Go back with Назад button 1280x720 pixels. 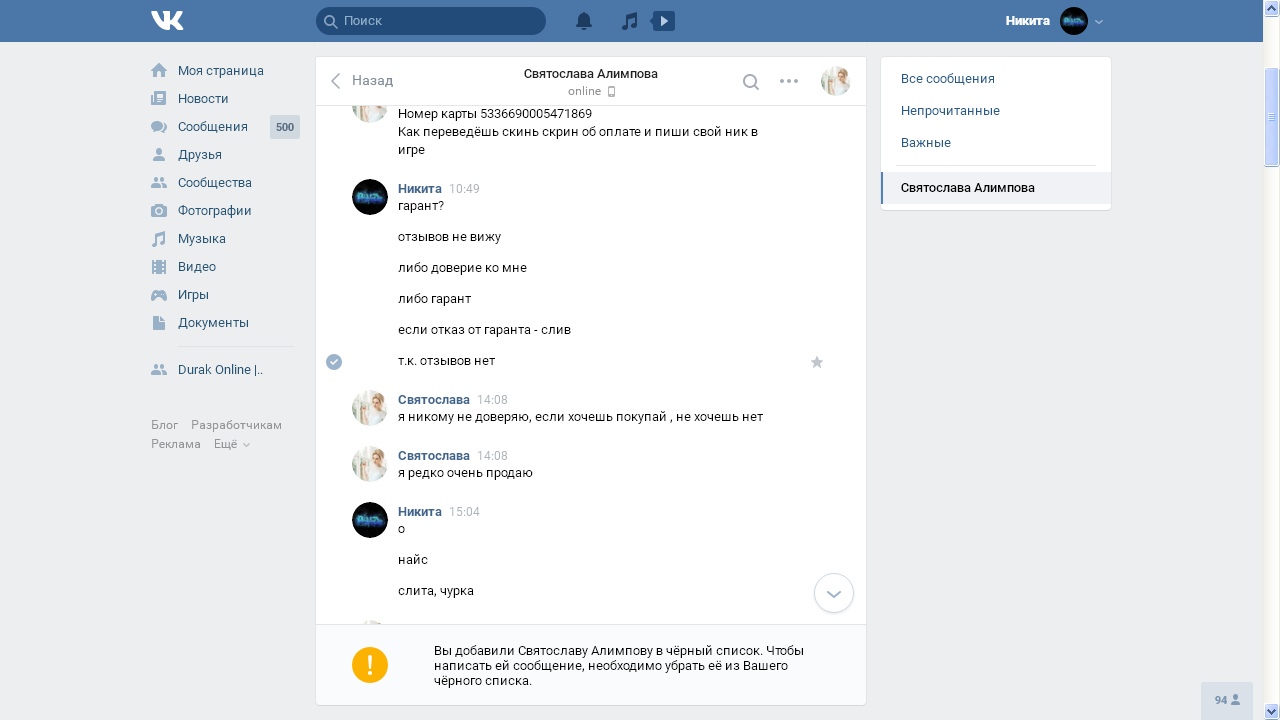point(362,81)
